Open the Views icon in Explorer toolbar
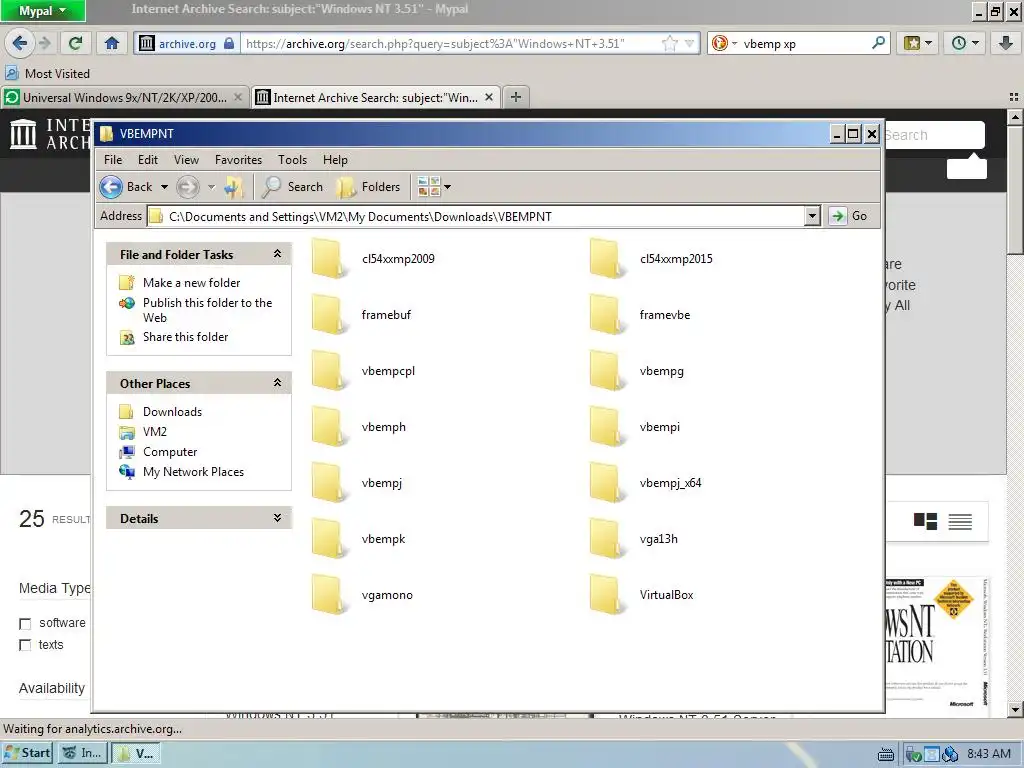This screenshot has width=1024, height=768. pos(428,187)
